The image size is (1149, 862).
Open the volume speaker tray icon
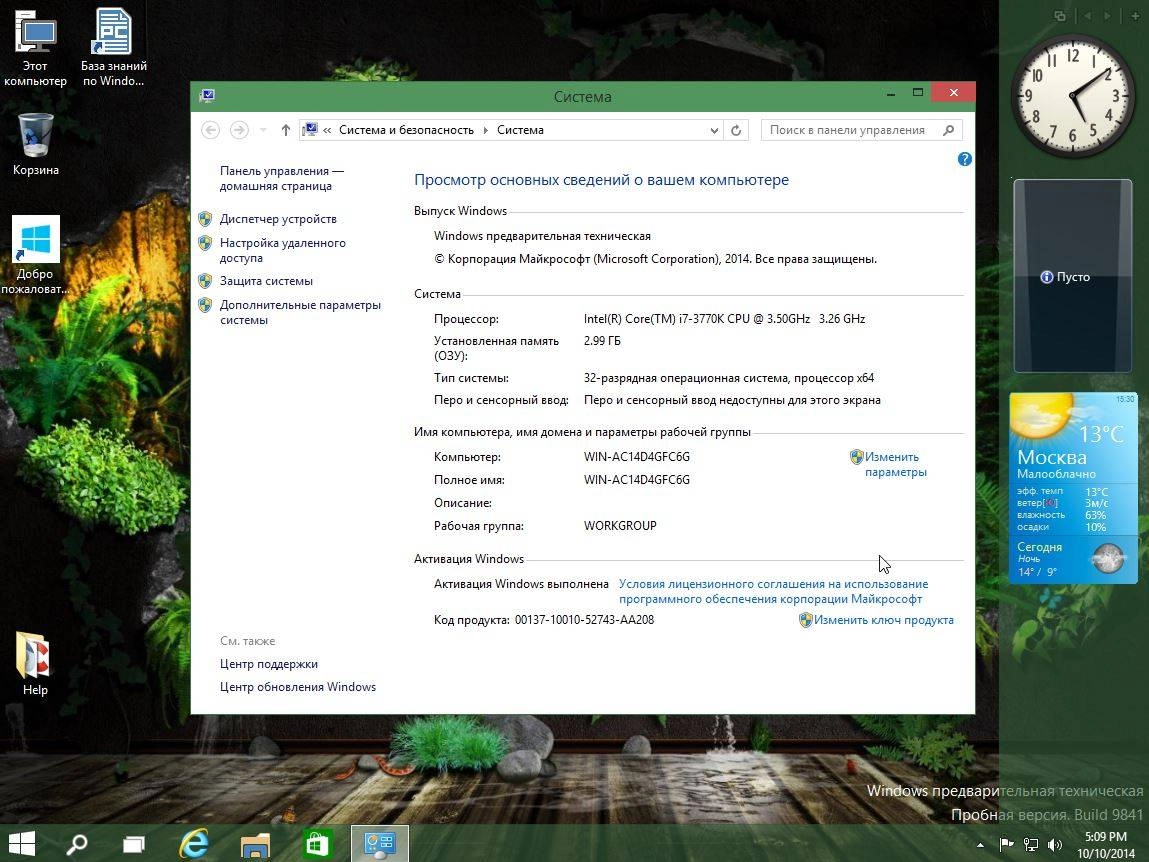point(1055,844)
